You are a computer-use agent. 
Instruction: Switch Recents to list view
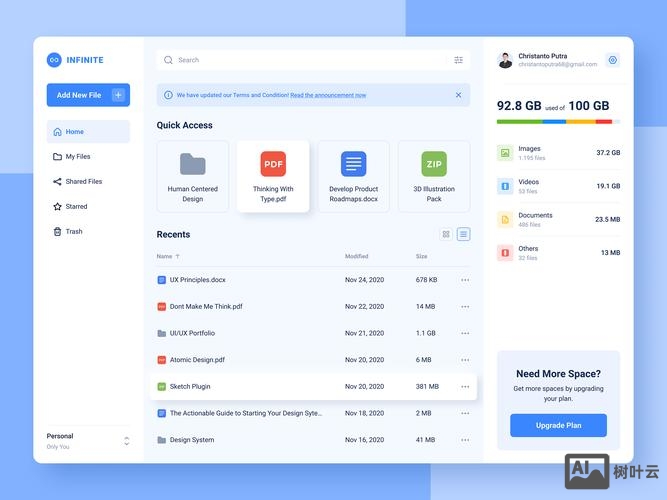463,234
